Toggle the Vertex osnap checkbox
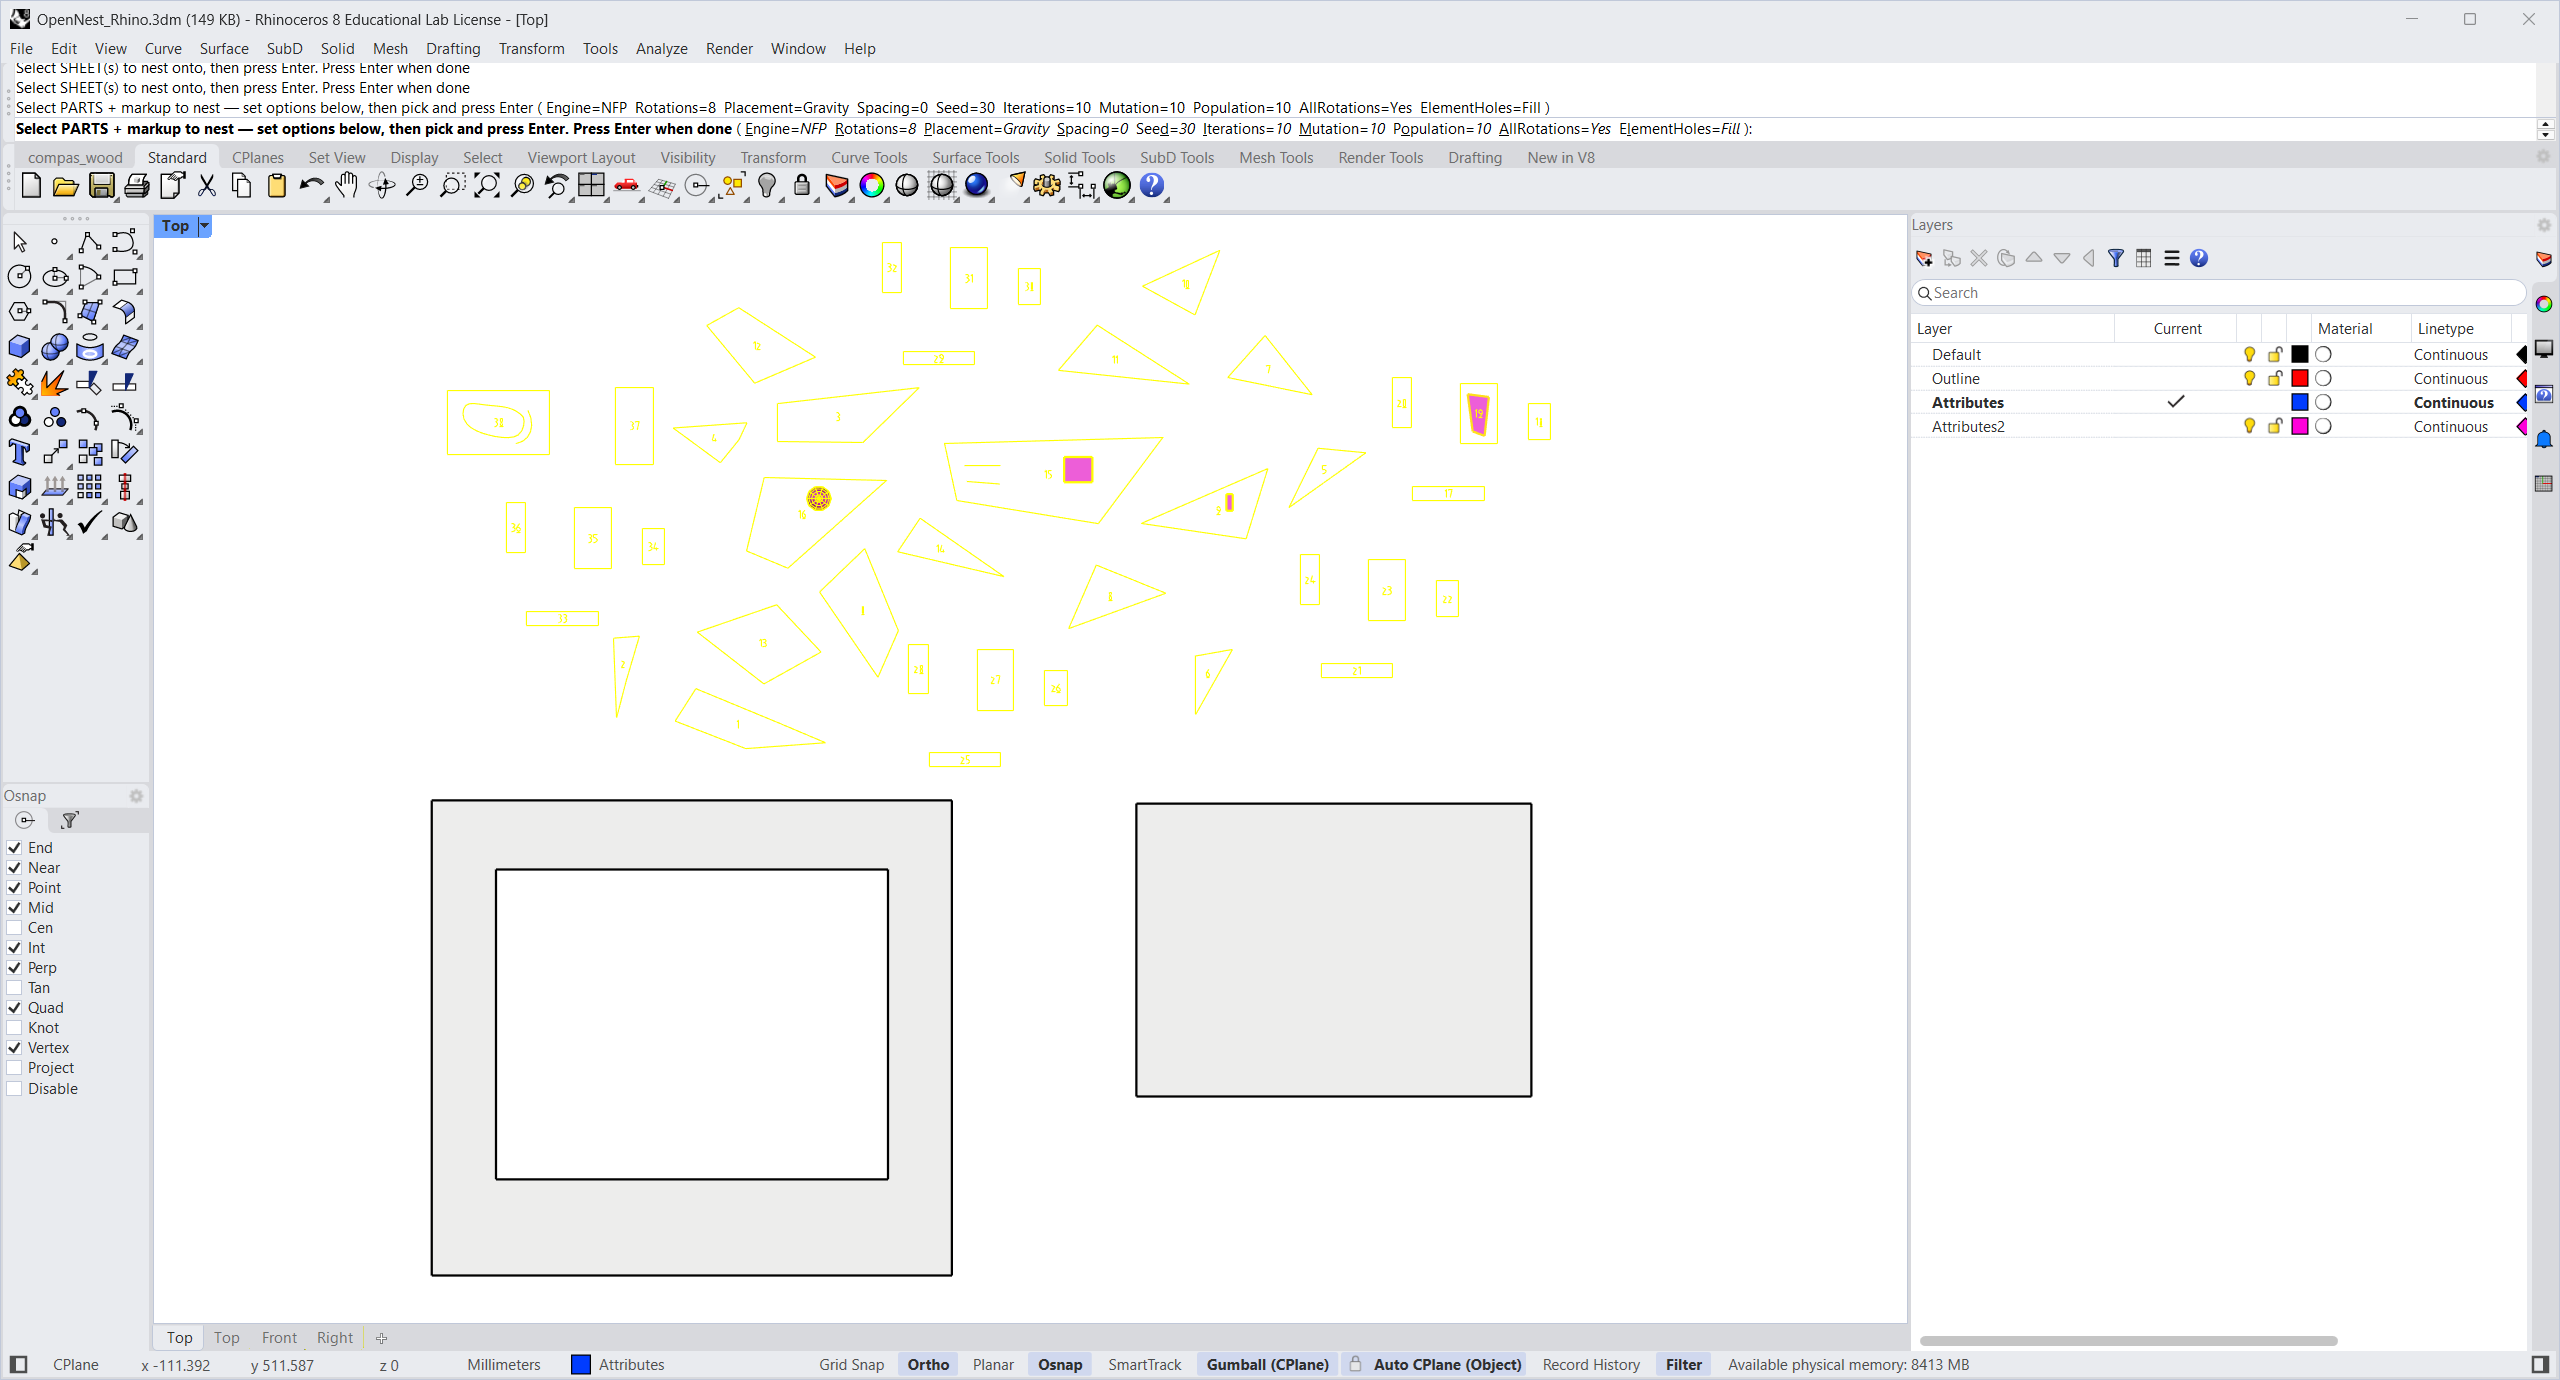Image resolution: width=2560 pixels, height=1380 pixels. 15,1048
